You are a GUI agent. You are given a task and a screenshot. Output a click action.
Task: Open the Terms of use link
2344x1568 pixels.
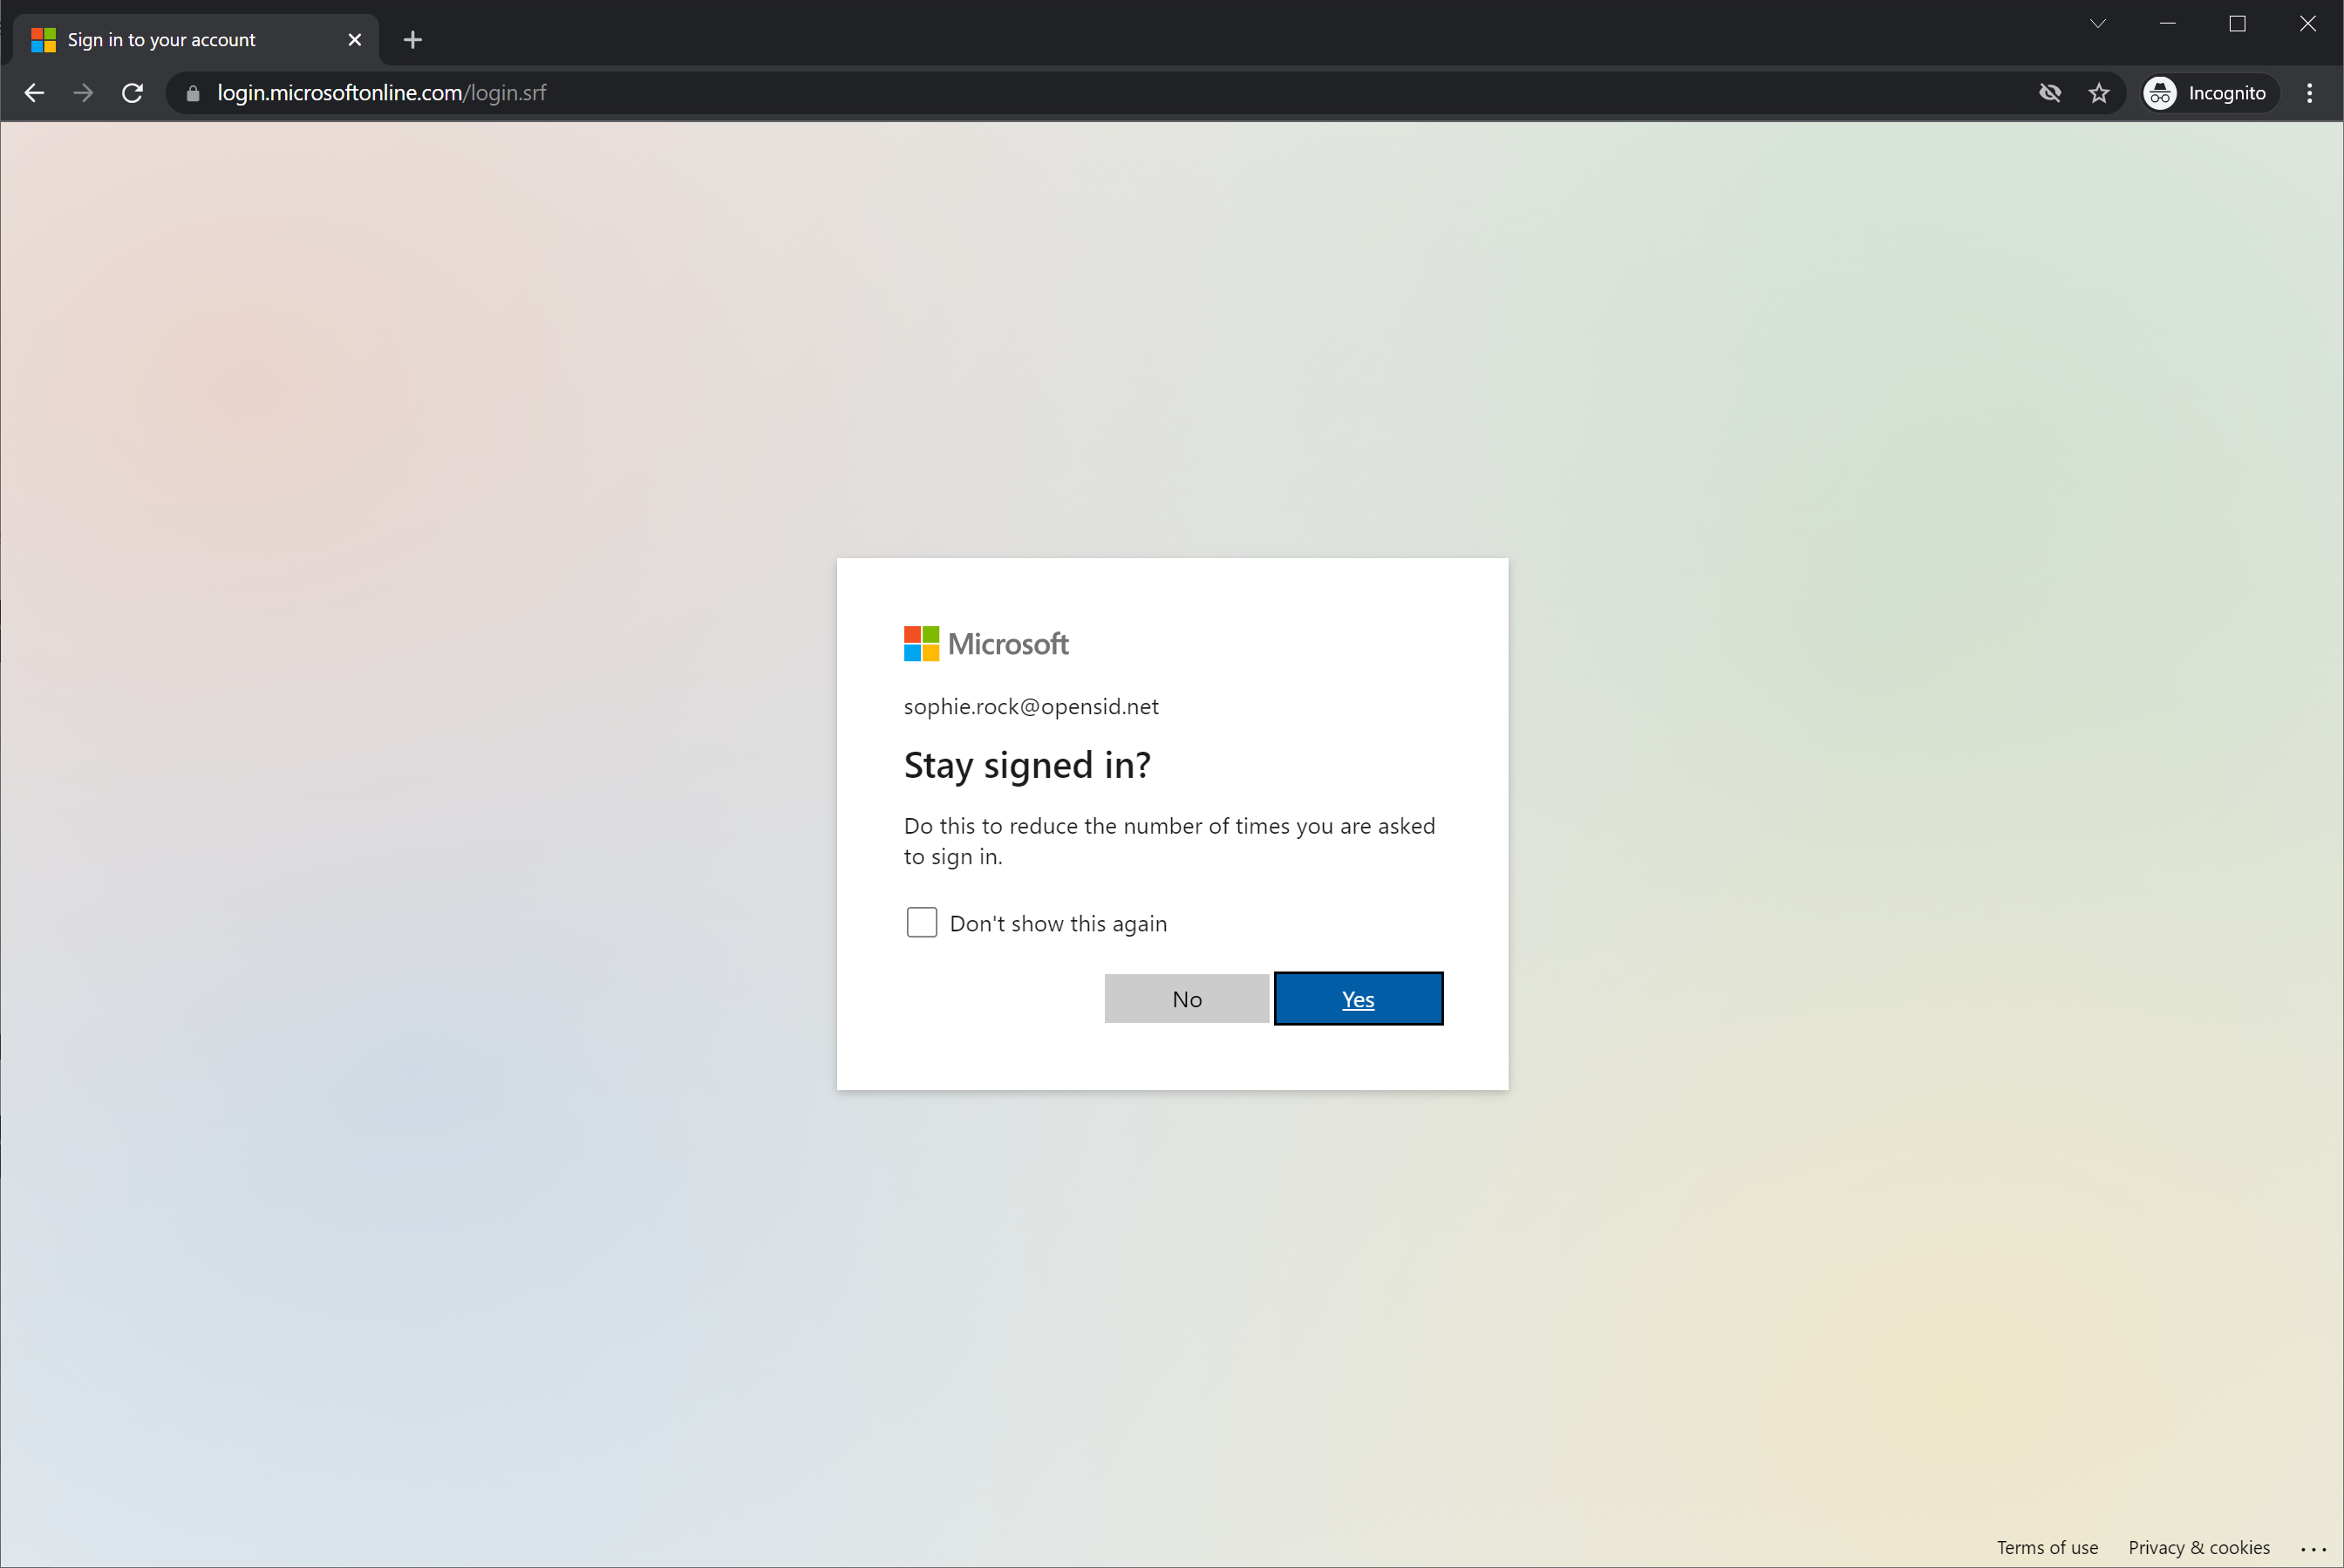point(2047,1547)
